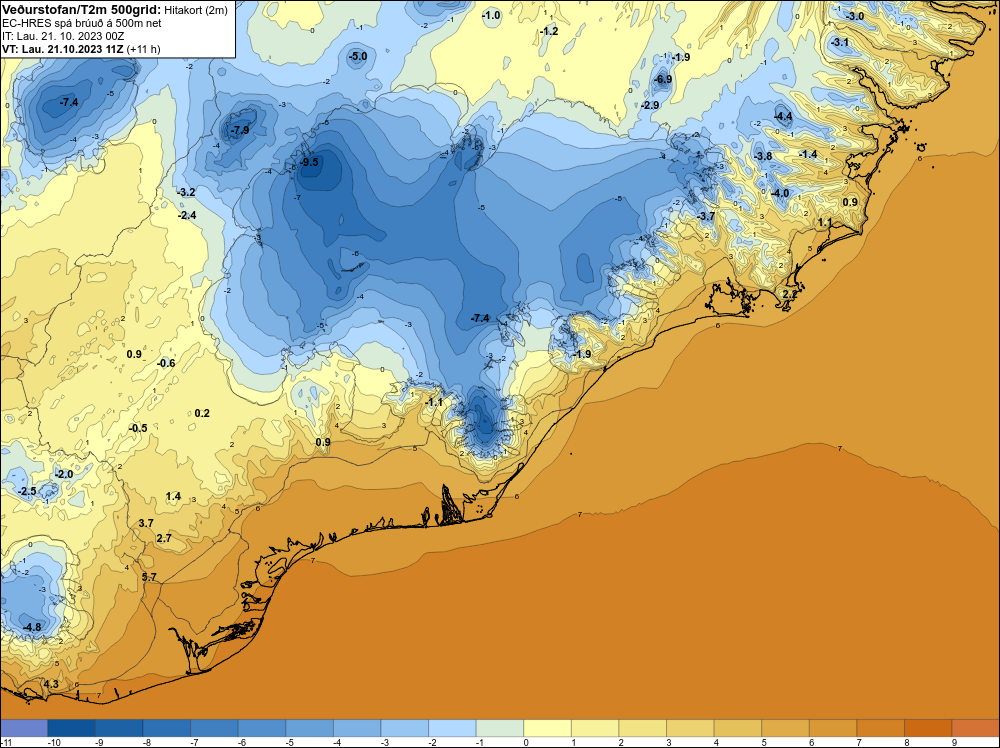
Task: Click the leftmost legend swatch below -11
Action: pos(24,728)
